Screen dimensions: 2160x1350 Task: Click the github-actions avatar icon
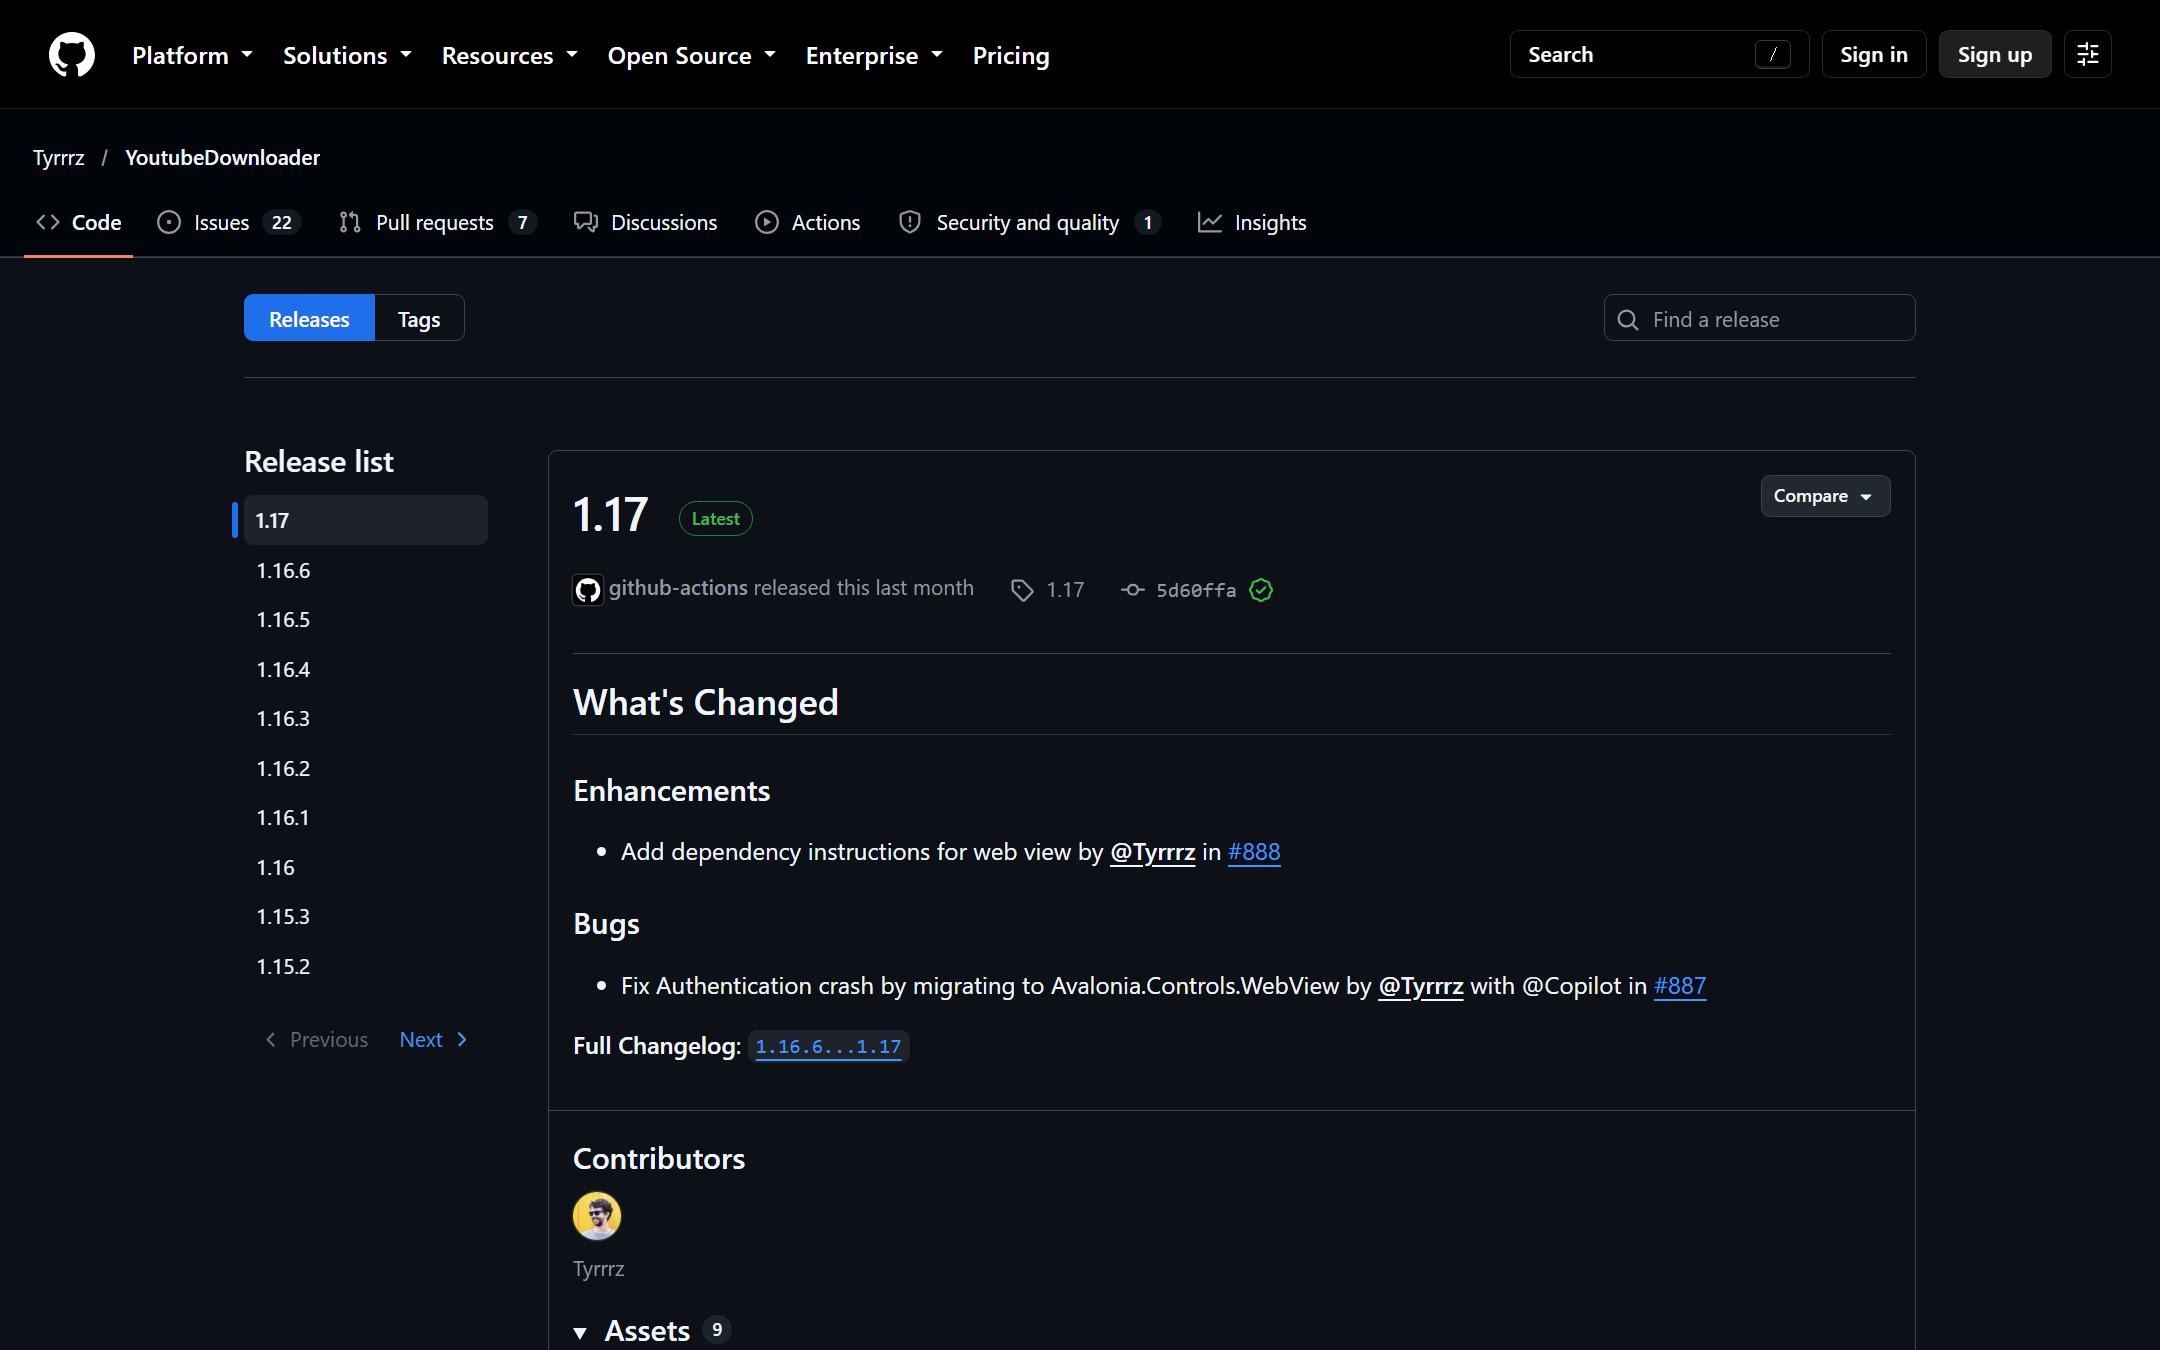coord(588,590)
